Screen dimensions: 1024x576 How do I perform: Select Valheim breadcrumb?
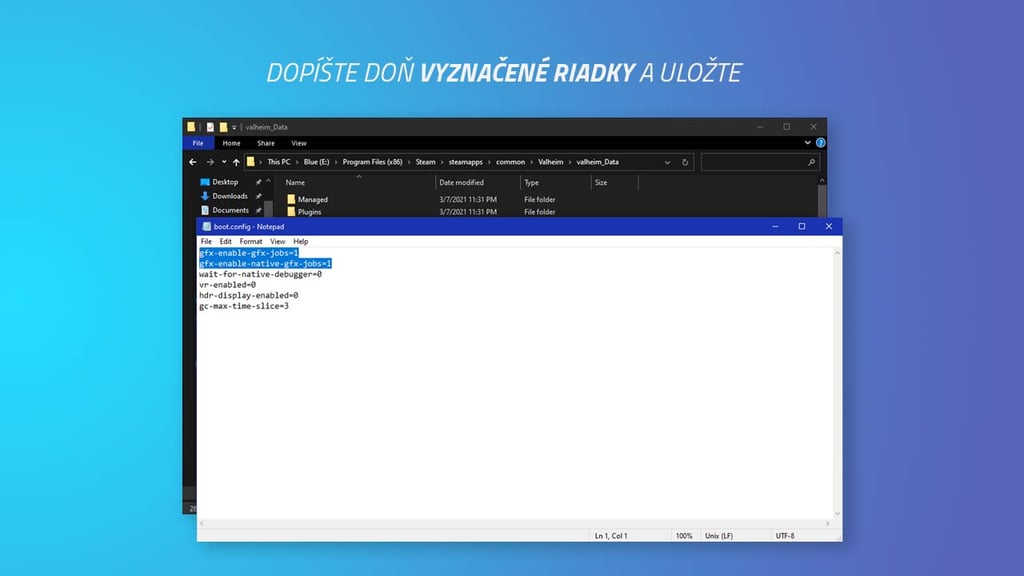coord(551,162)
